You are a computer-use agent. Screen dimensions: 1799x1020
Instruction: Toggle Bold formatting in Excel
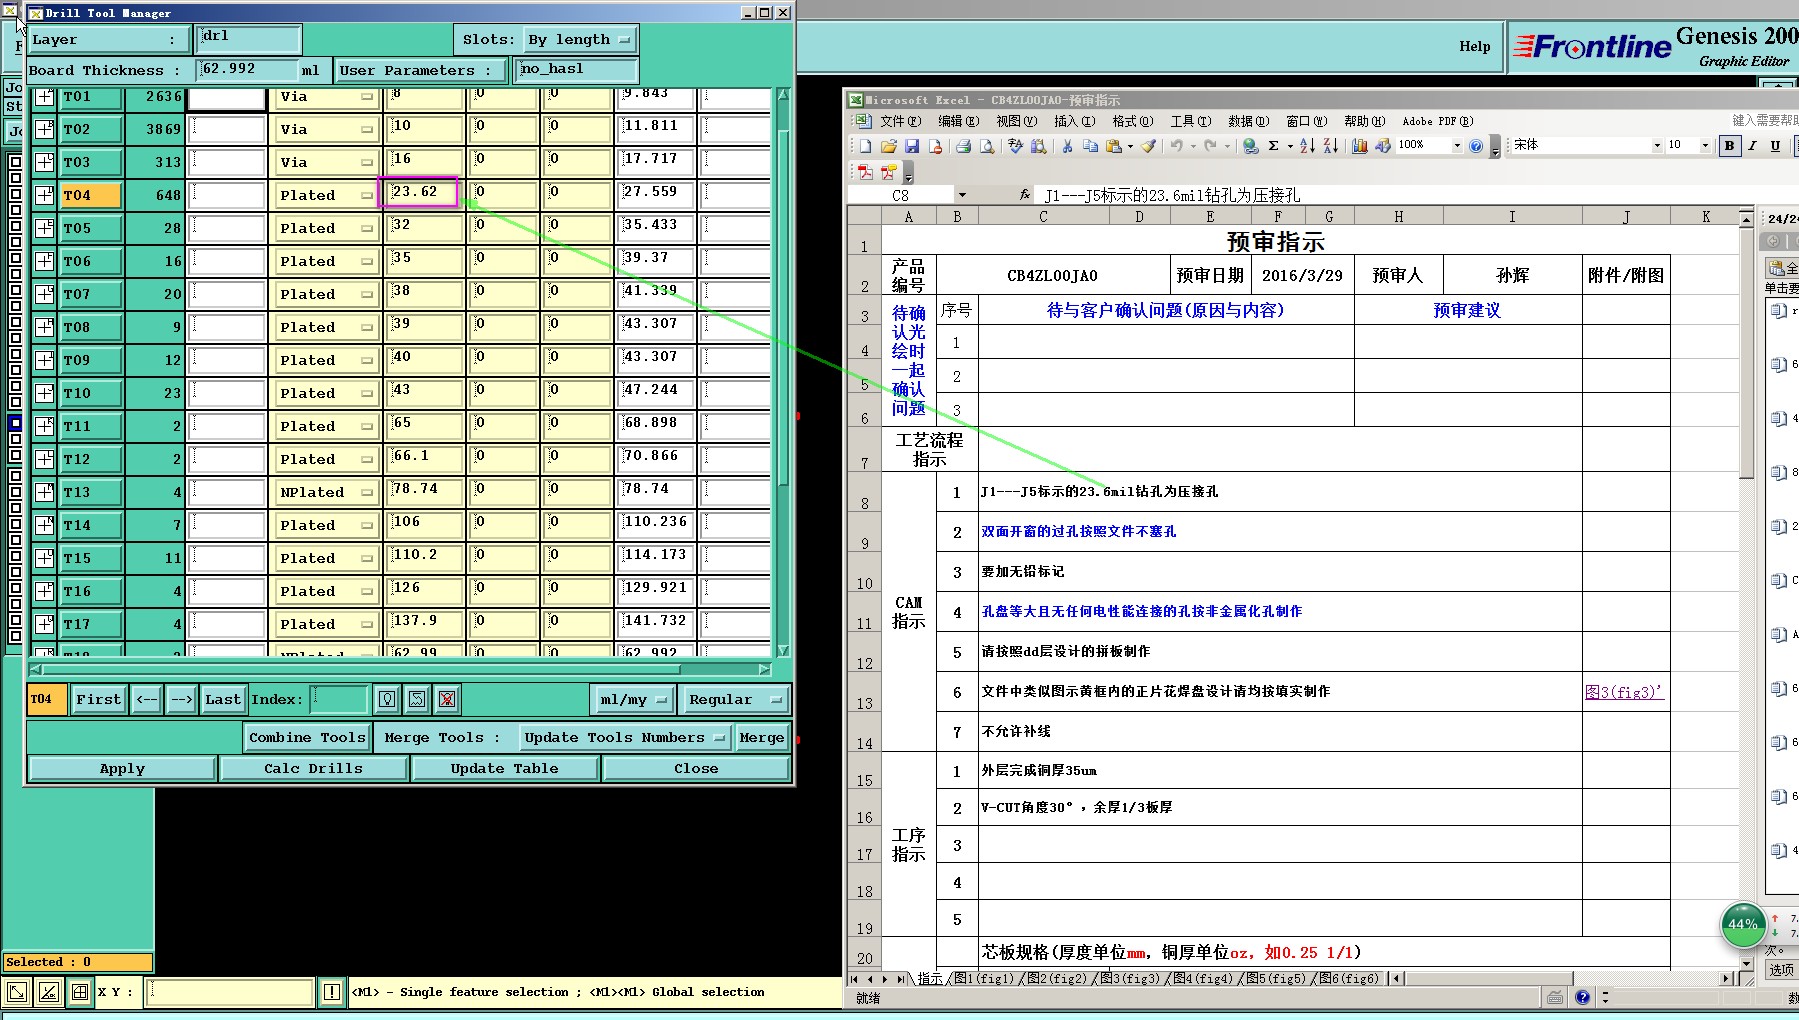coord(1729,146)
